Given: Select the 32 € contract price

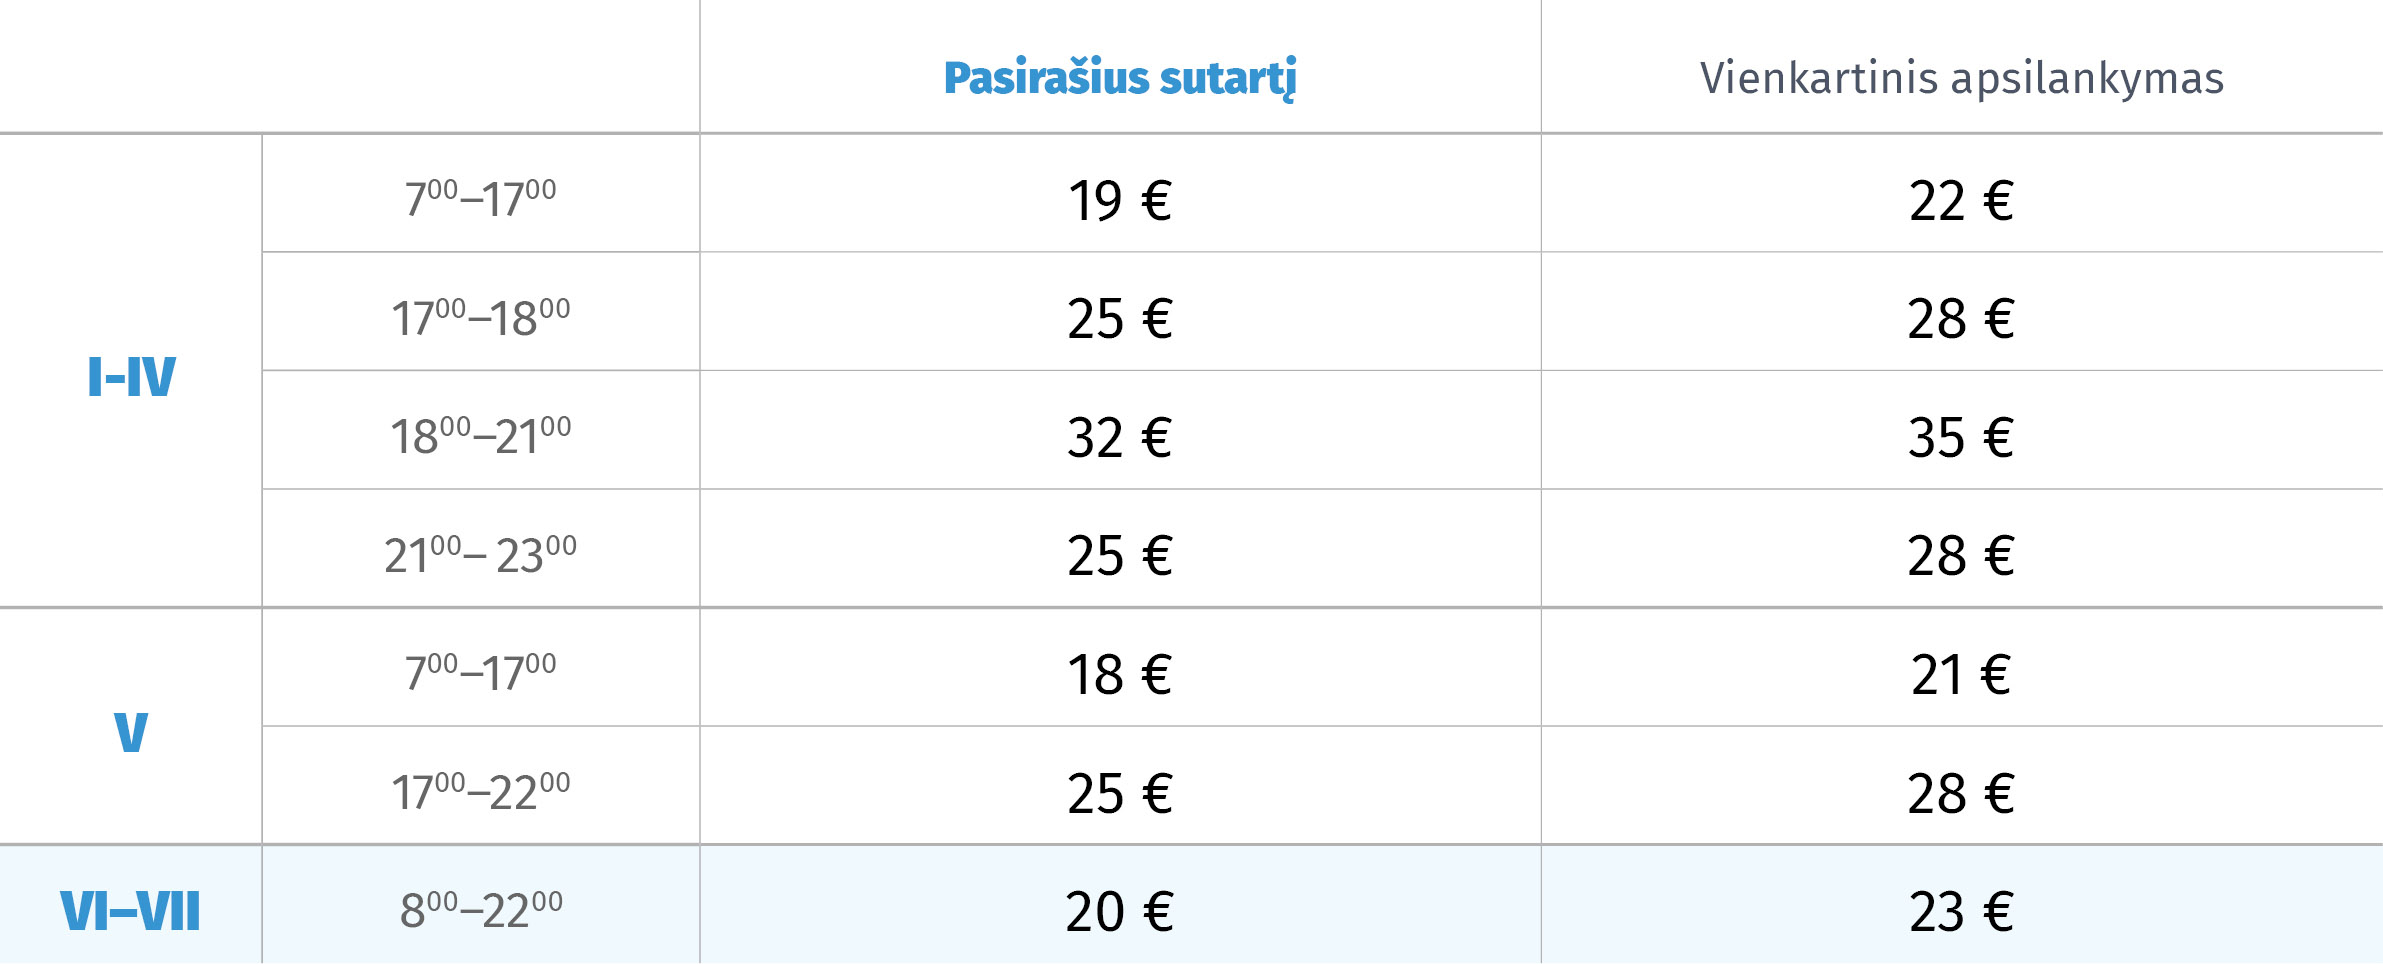Looking at the screenshot, I should (1120, 437).
